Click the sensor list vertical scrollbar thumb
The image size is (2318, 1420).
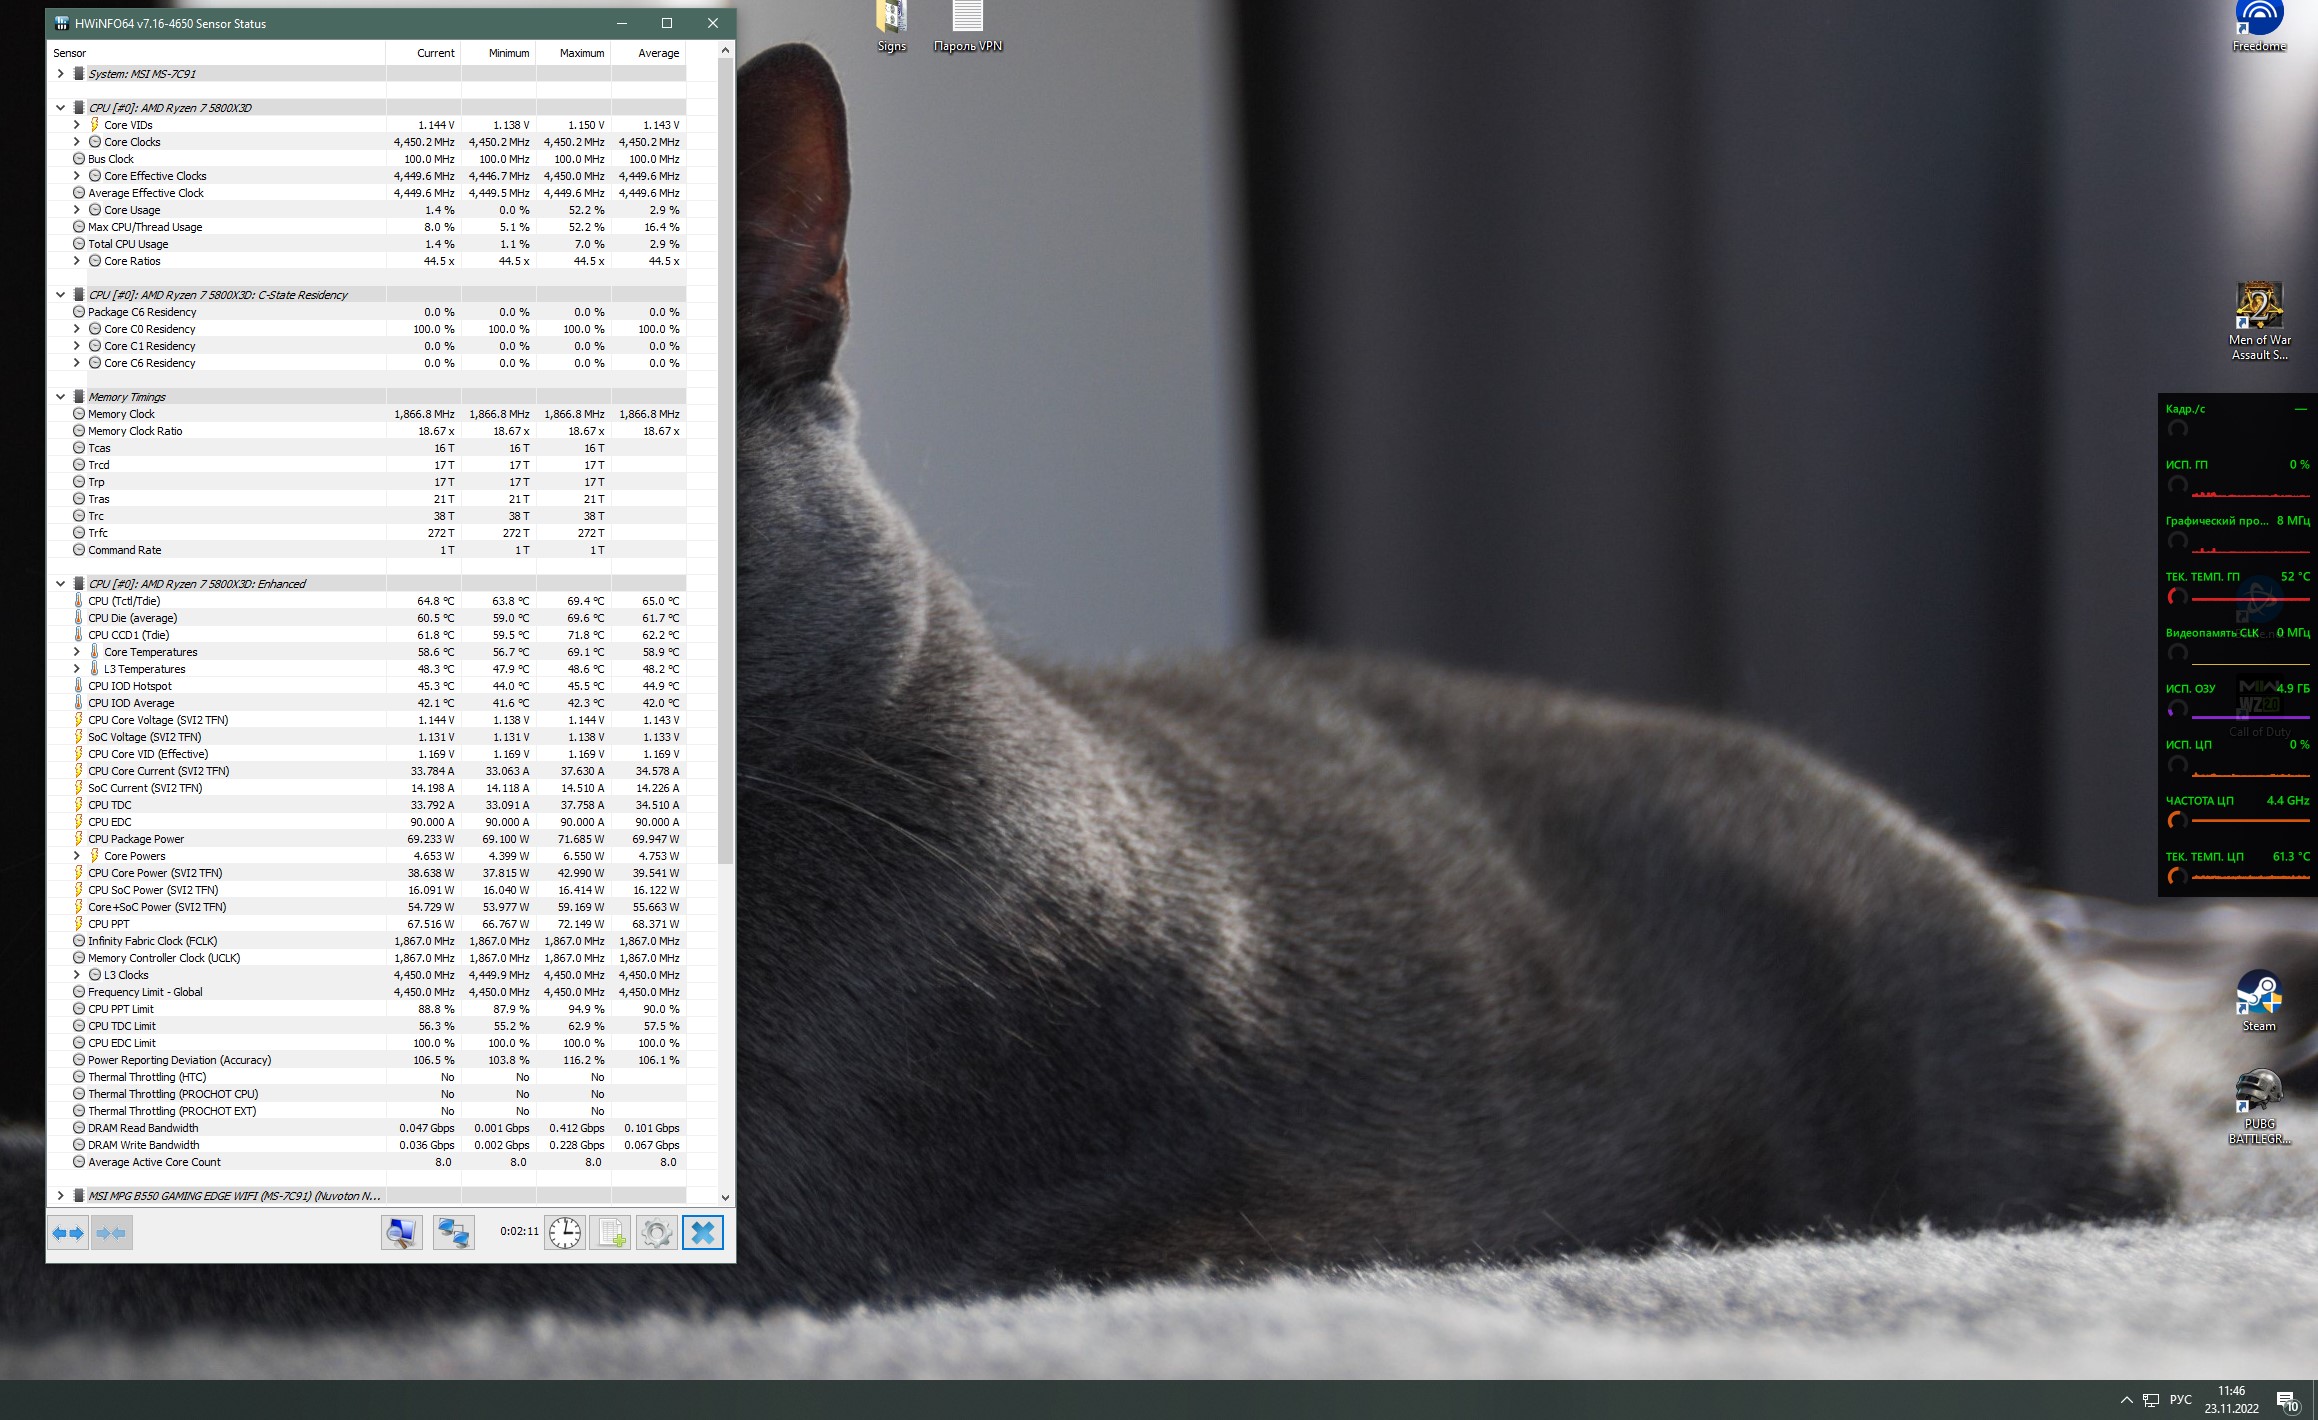[x=725, y=460]
